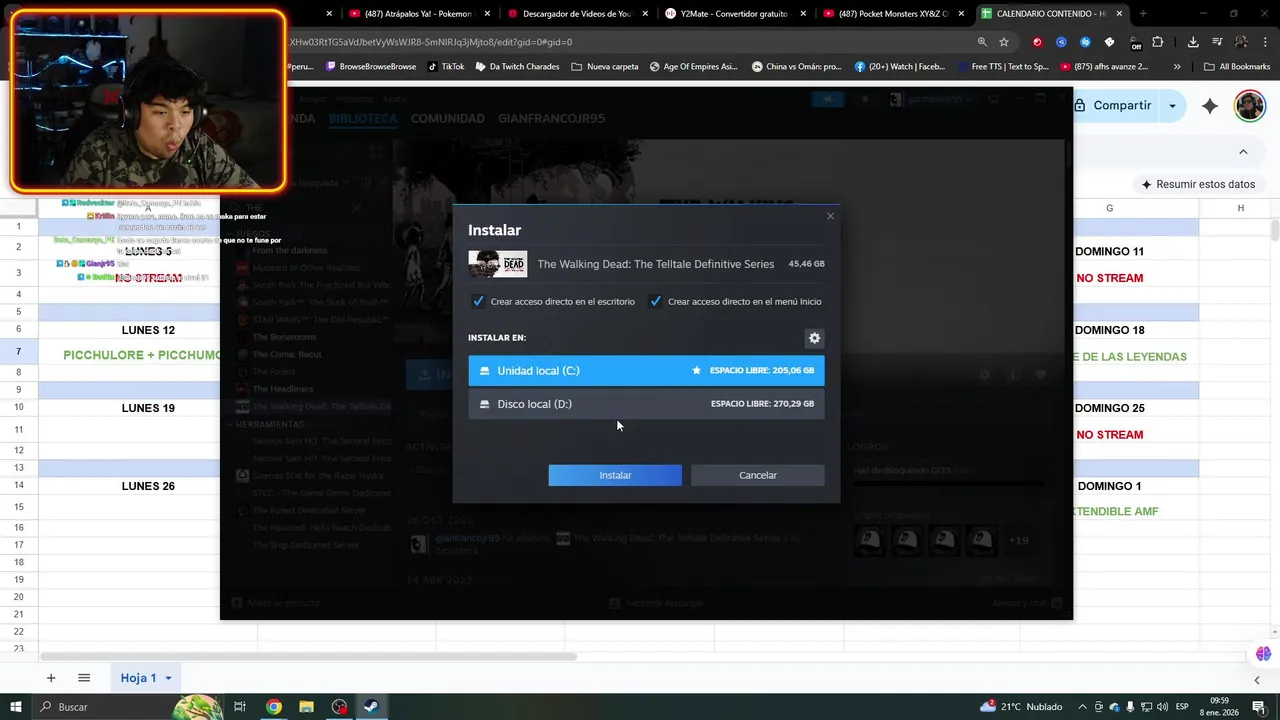The width and height of the screenshot is (1280, 720).
Task: Select column G header in the sheet
Action: tap(1109, 208)
